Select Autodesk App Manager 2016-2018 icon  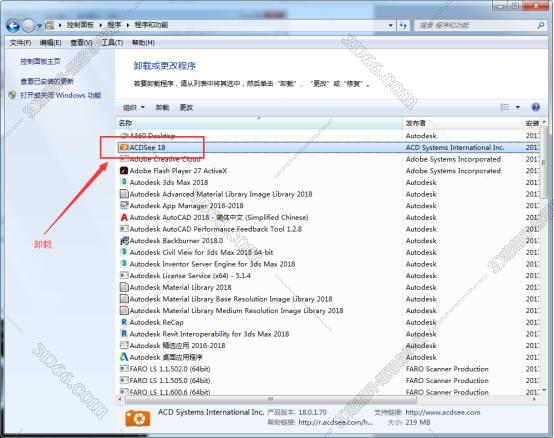click(x=124, y=206)
